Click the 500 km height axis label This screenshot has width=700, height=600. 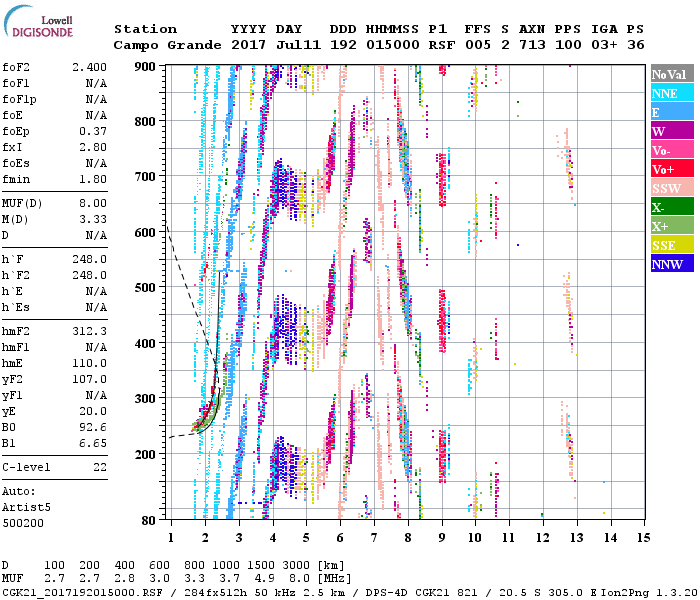145,288
